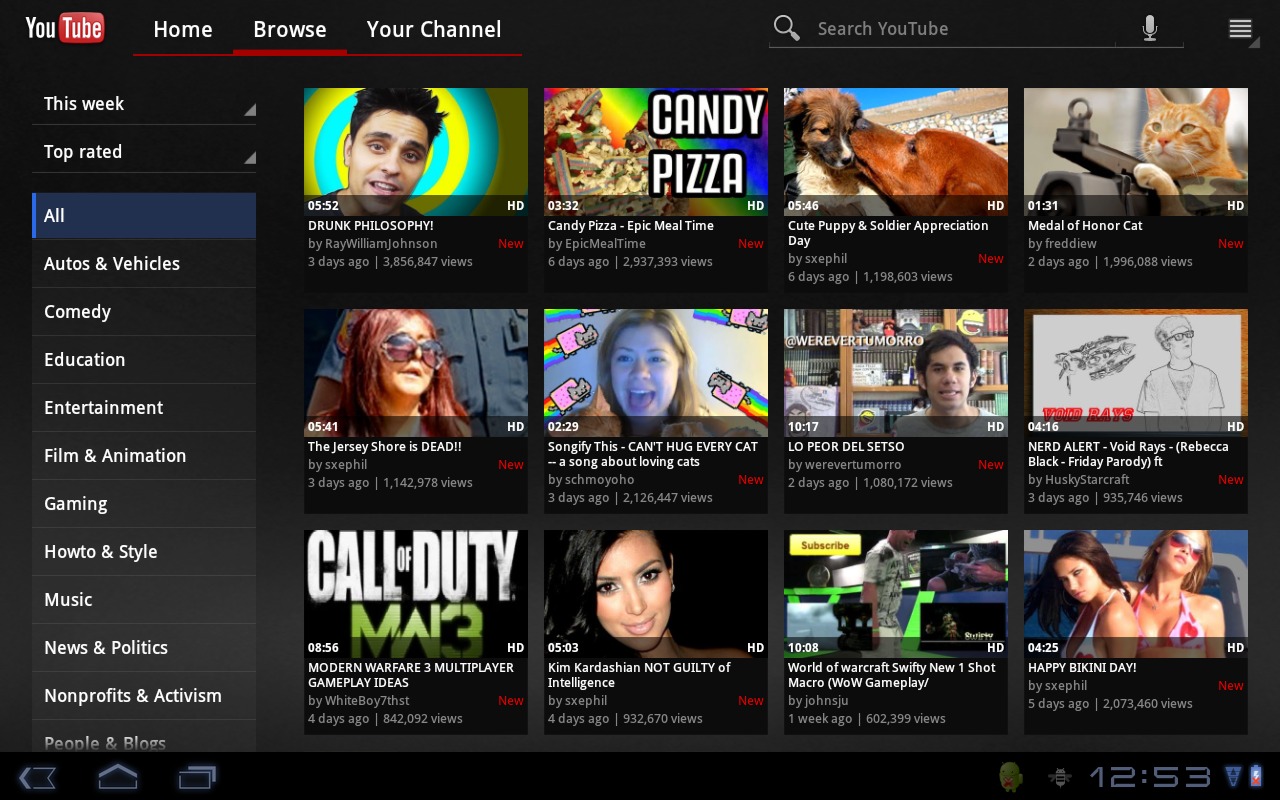
Task: Open the Nonprofits & Activism category
Action: click(x=144, y=696)
